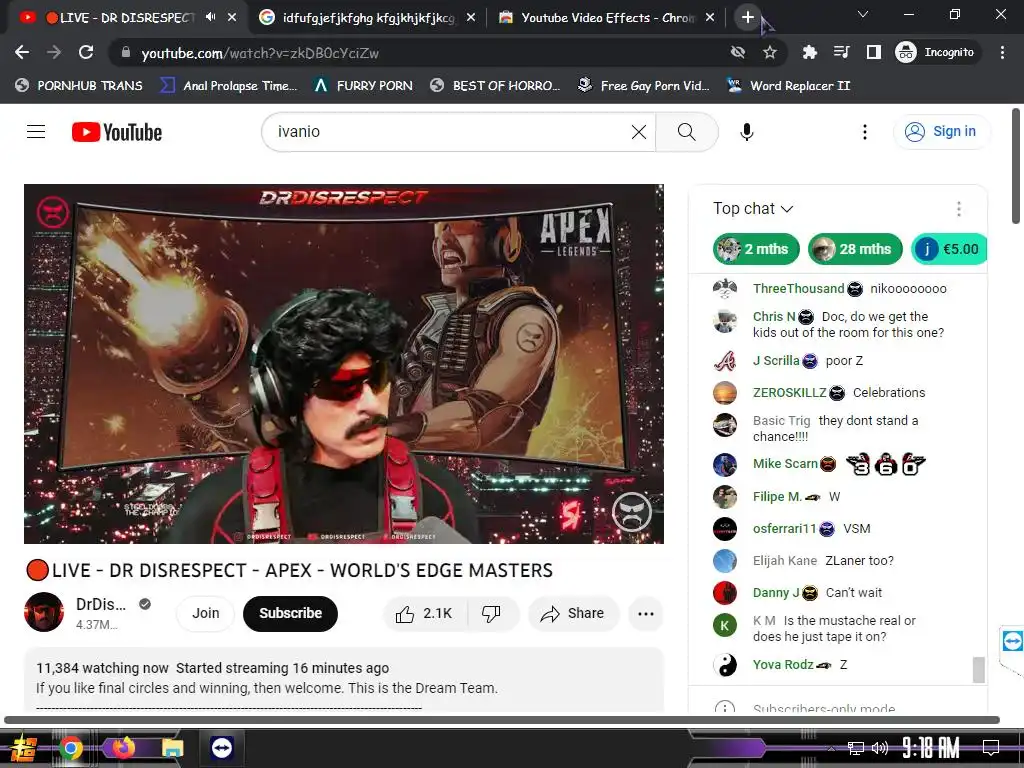Screen dimensions: 1024x768
Task: Open the media controls icon in toolbar
Action: coord(842,52)
